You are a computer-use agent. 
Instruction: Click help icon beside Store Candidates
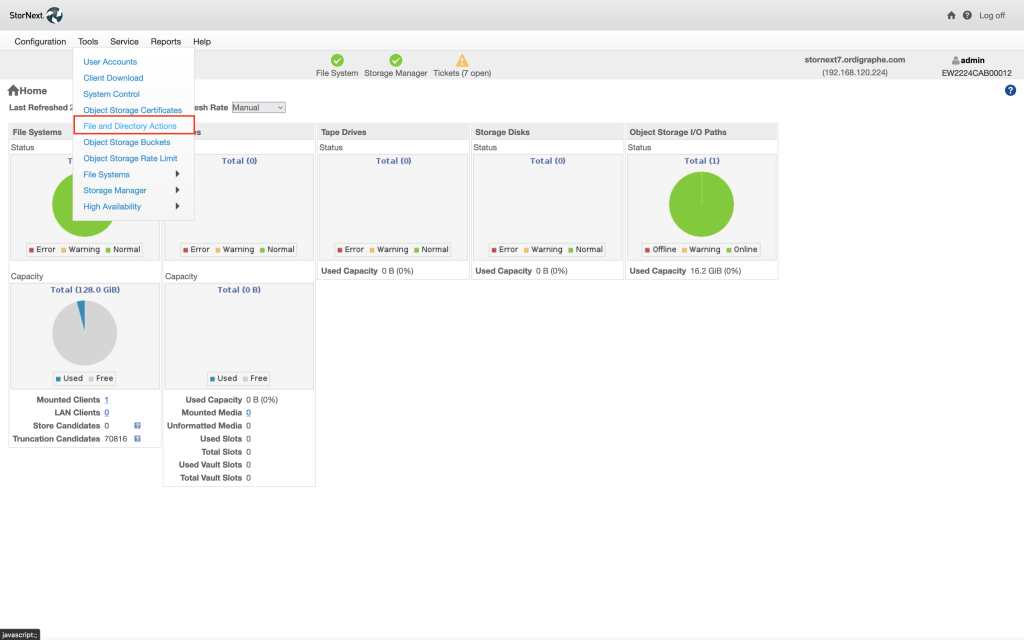(137, 426)
